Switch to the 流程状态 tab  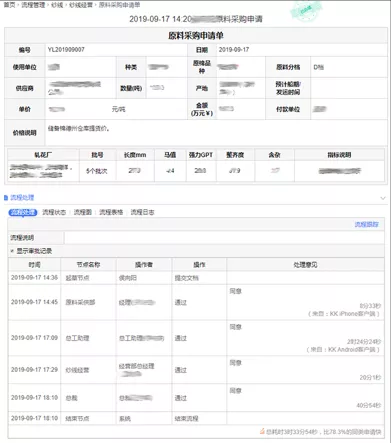pos(54,212)
